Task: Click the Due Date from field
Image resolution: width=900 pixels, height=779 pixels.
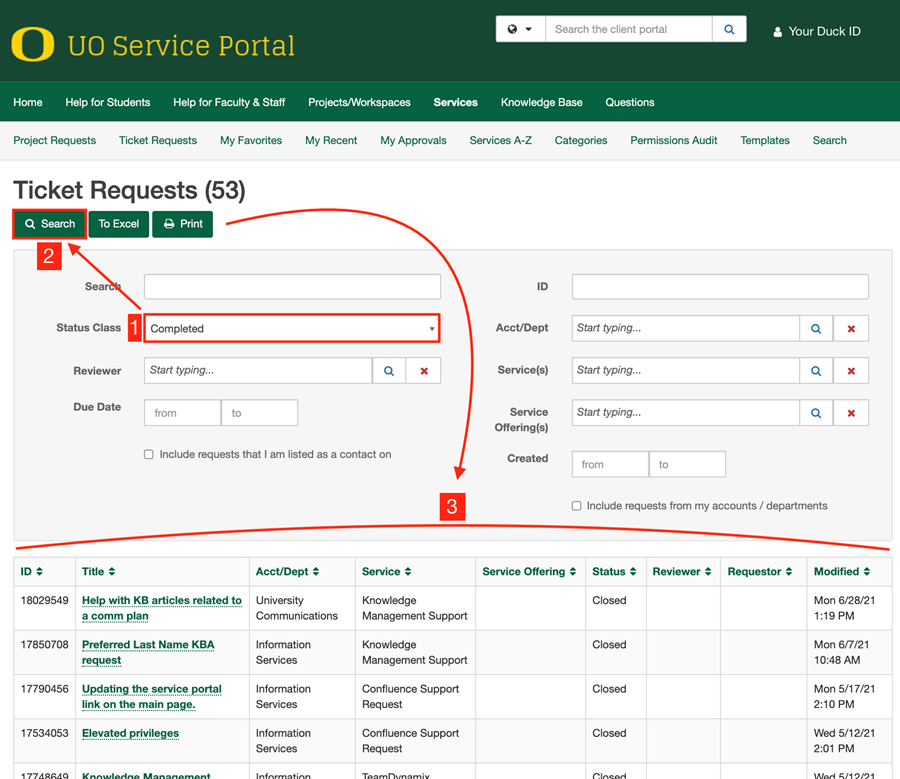Action: (x=183, y=413)
